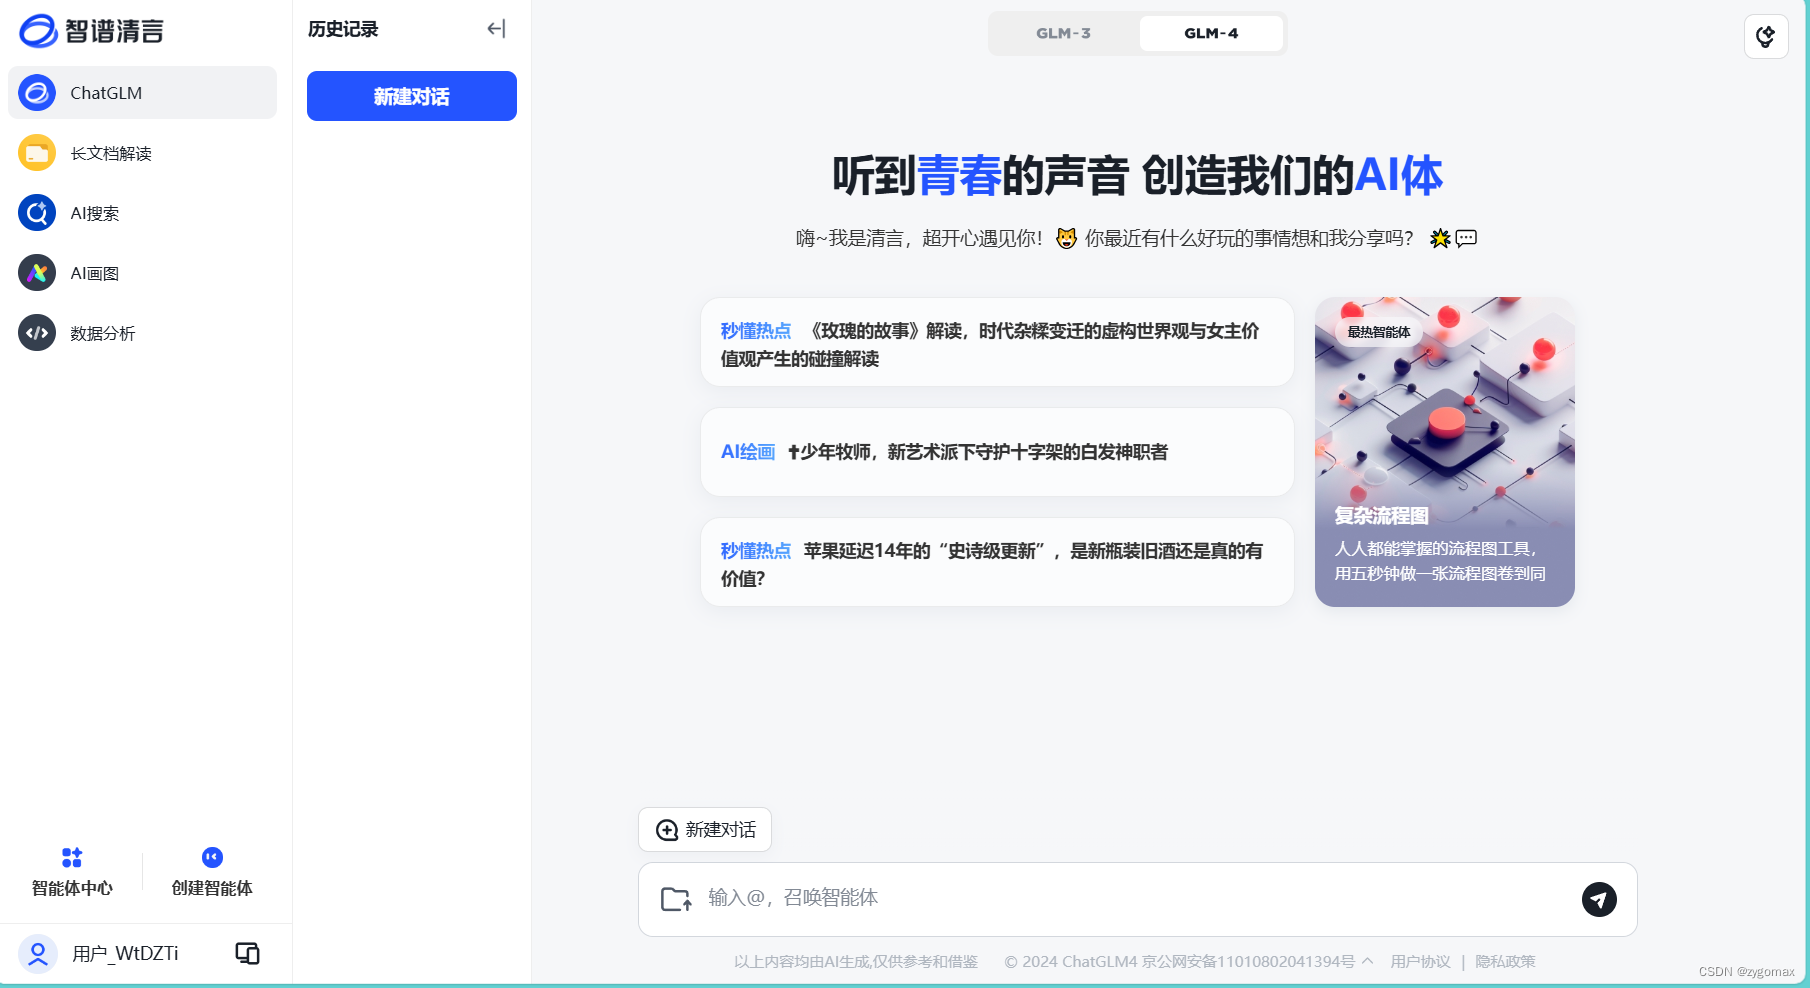Switch to the GLM-4 model tab
Screen dimensions: 1810x988
pyautogui.click(x=1211, y=33)
